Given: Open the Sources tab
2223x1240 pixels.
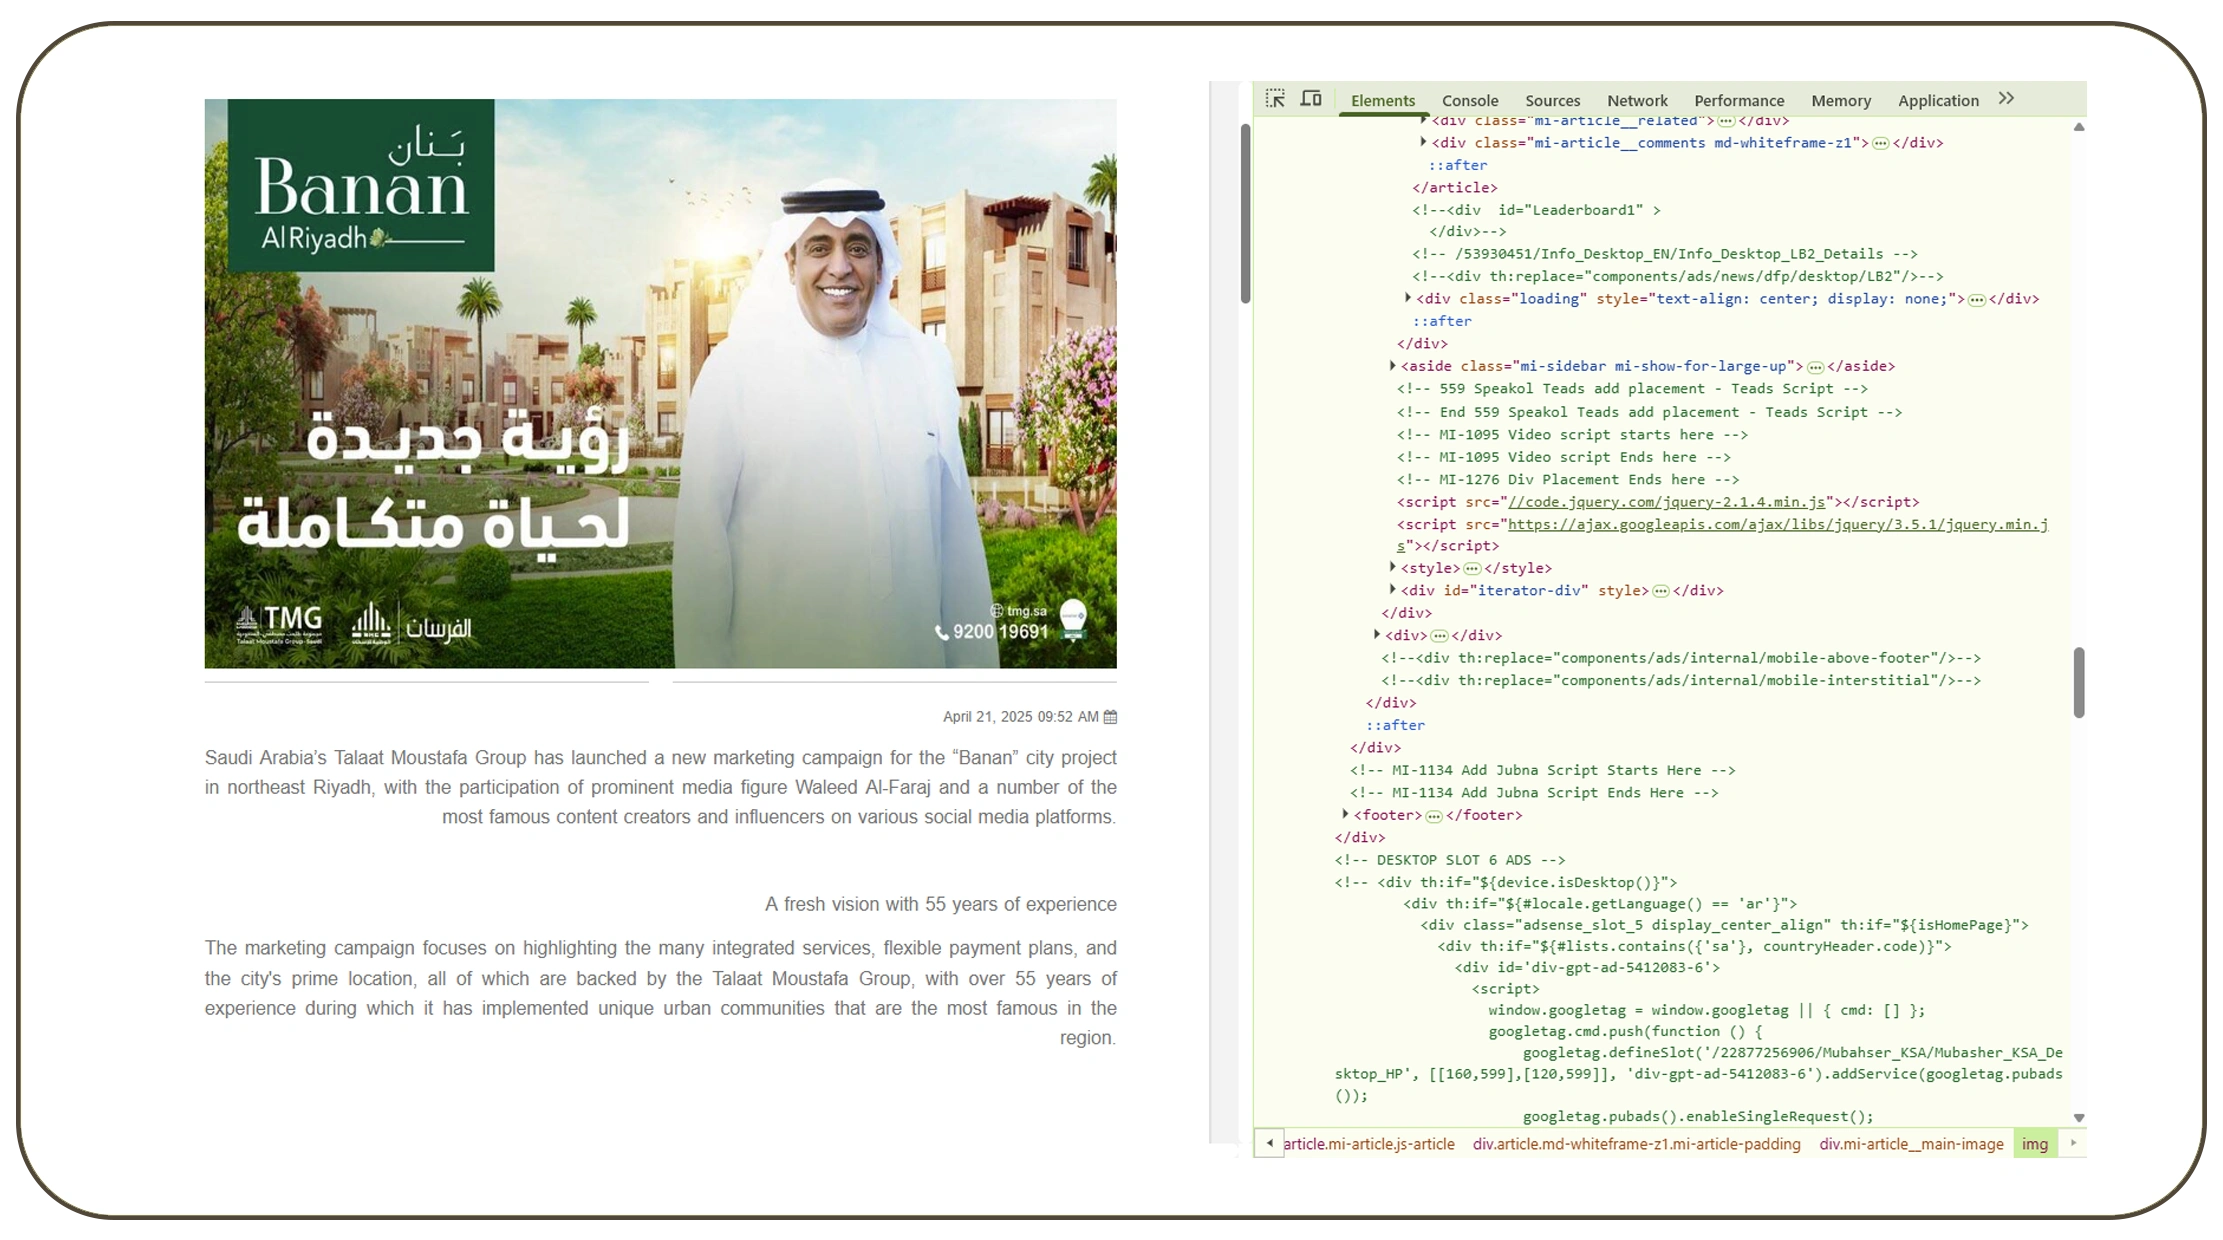Looking at the screenshot, I should [x=1553, y=101].
